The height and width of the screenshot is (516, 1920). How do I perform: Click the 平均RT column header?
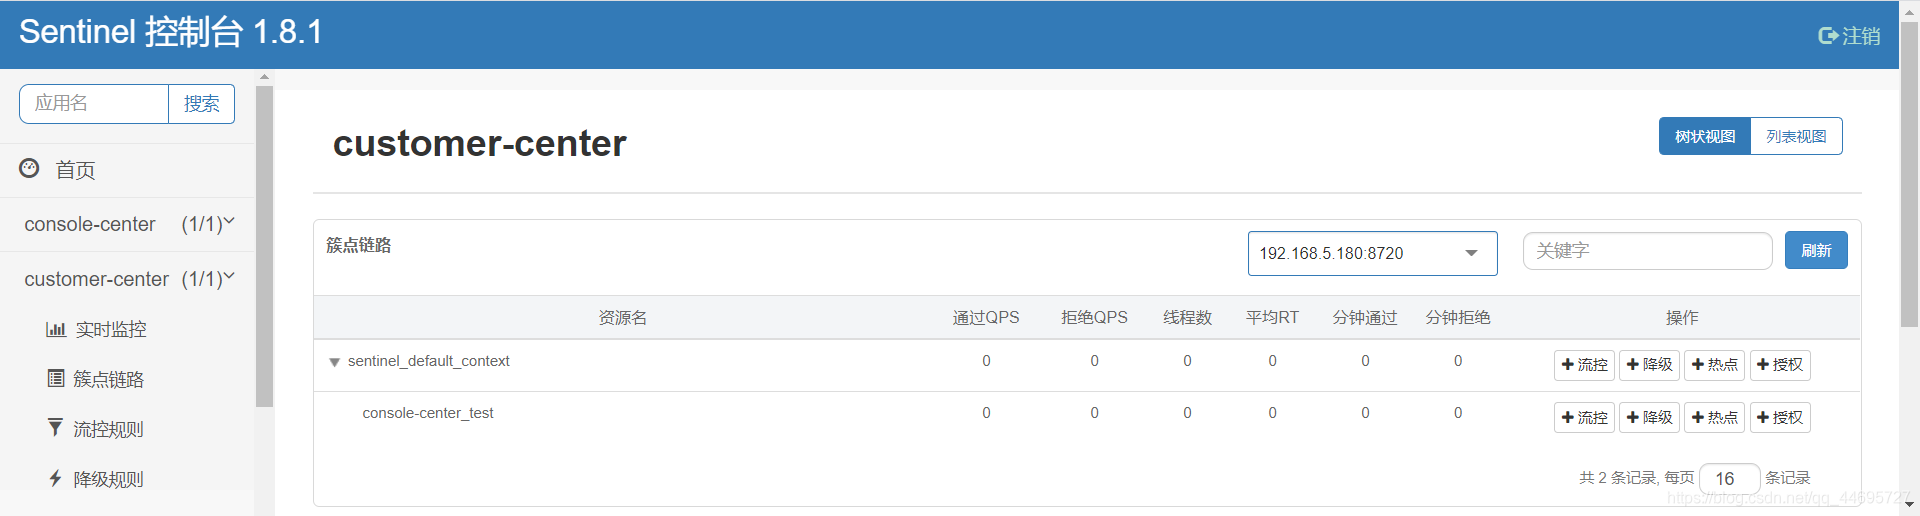tap(1272, 317)
